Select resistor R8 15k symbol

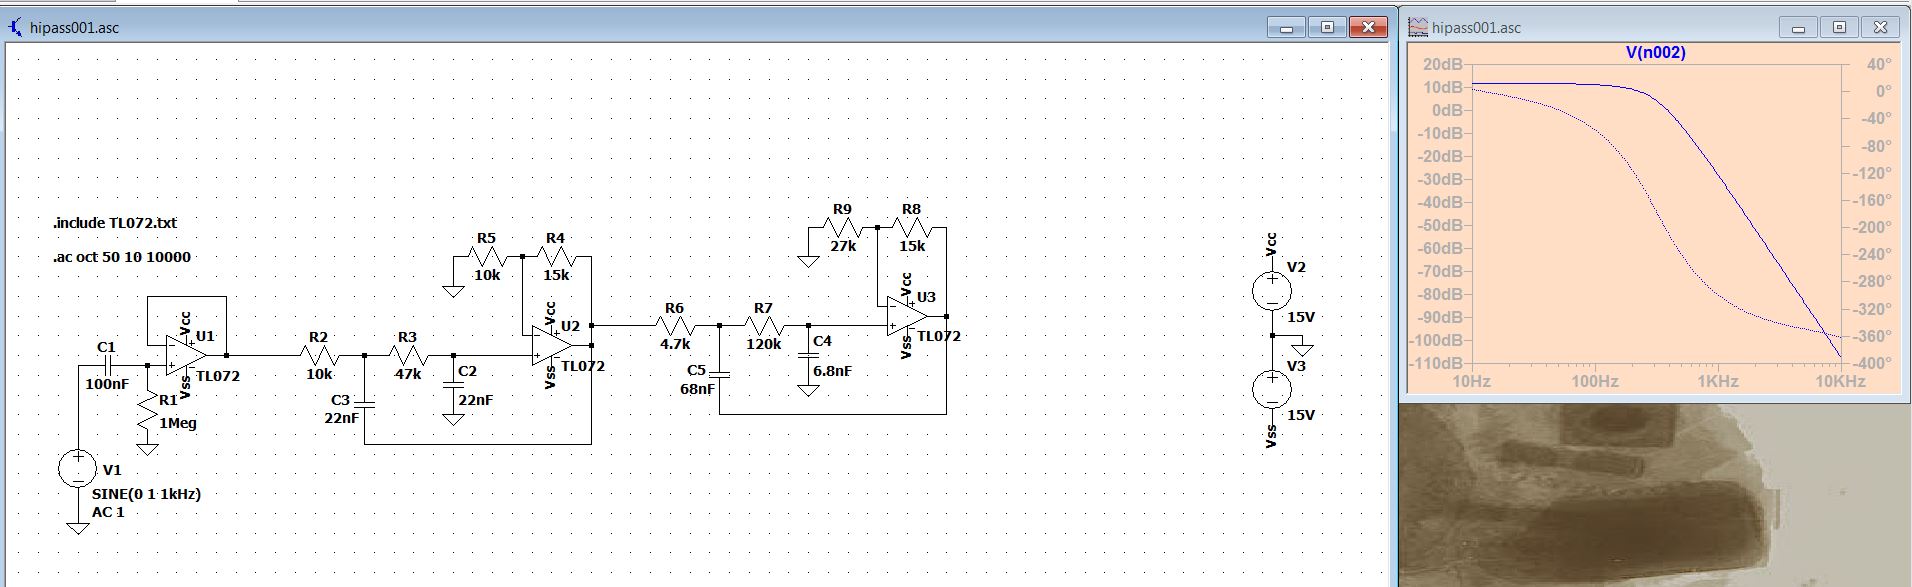pyautogui.click(x=911, y=228)
